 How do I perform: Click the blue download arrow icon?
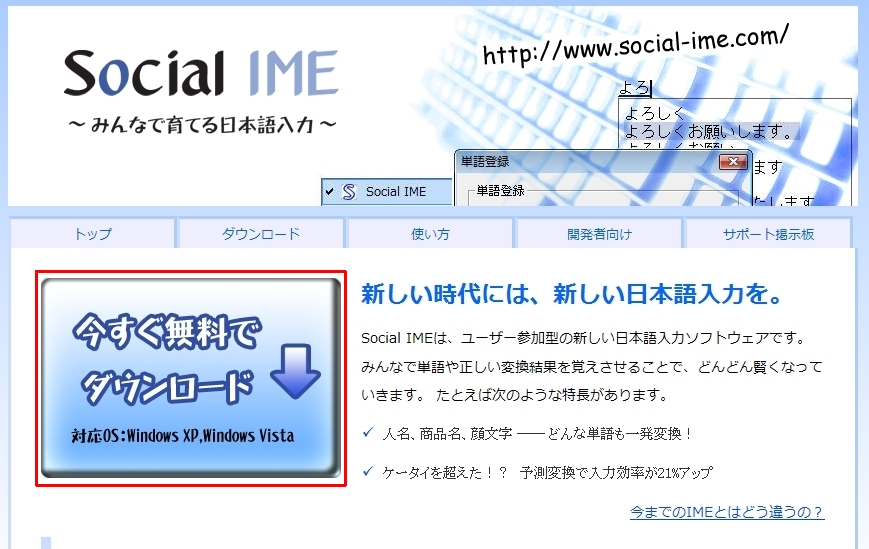pos(295,371)
